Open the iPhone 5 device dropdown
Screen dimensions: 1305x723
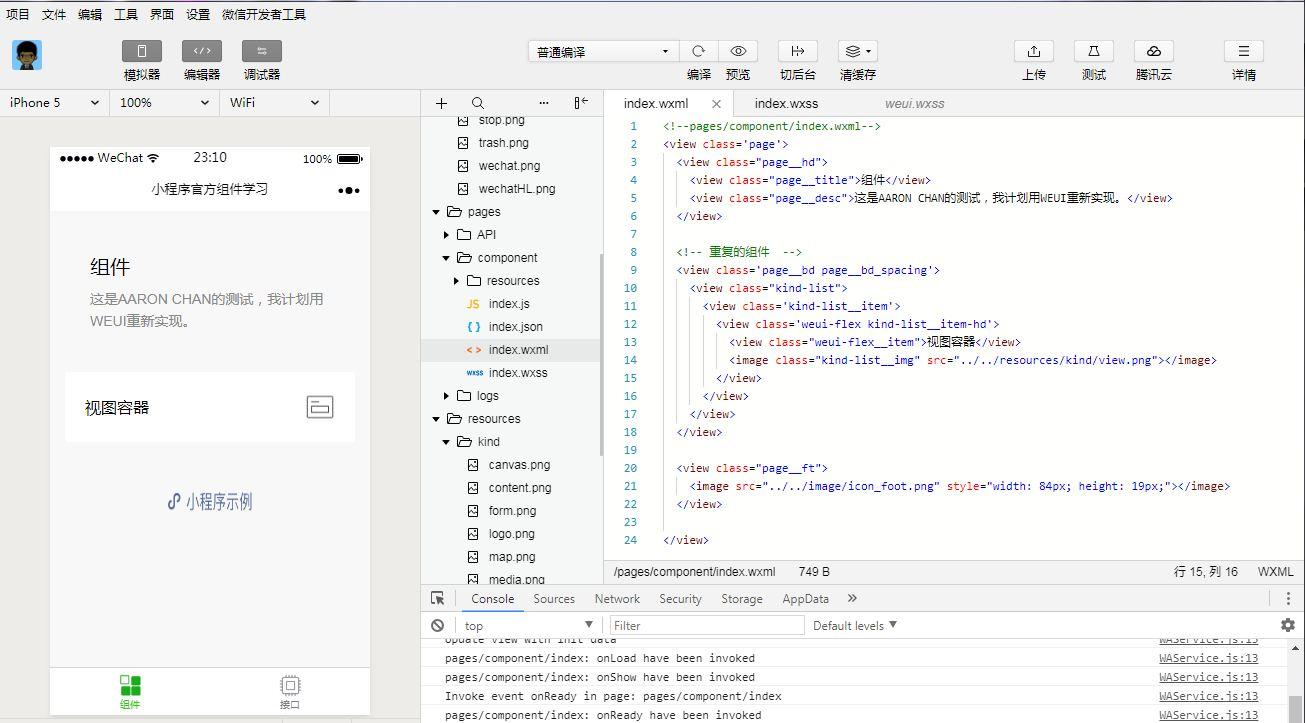[54, 102]
